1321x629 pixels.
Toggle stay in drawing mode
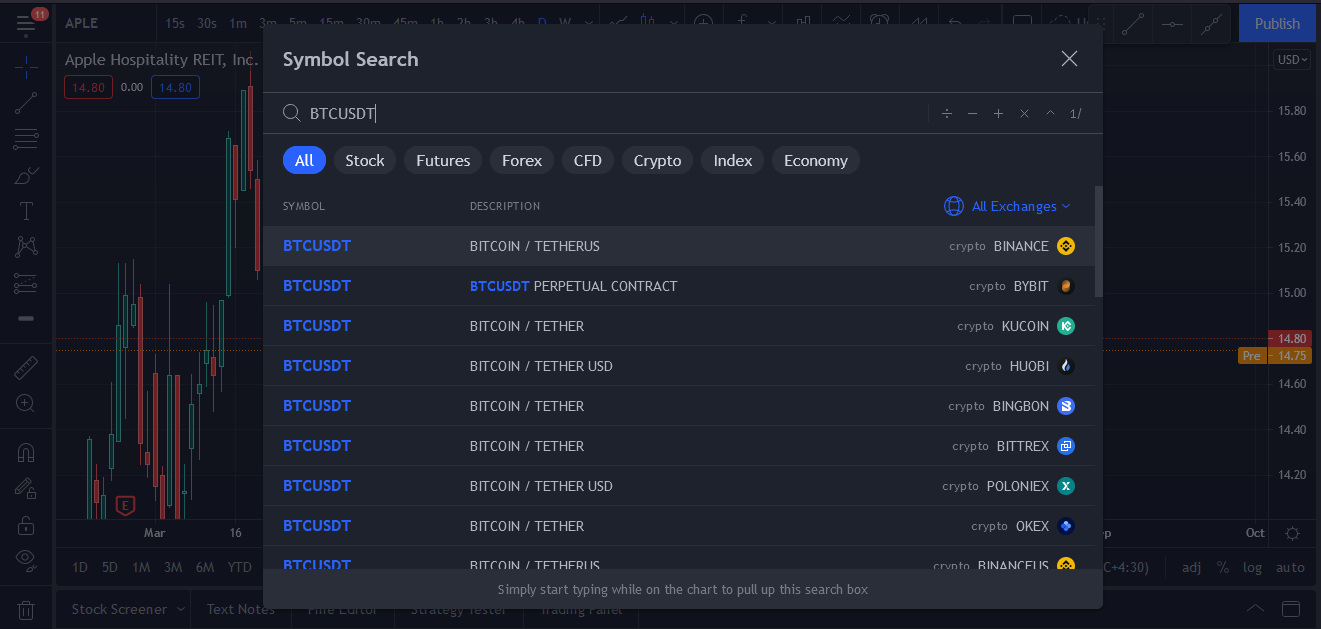pyautogui.click(x=26, y=488)
